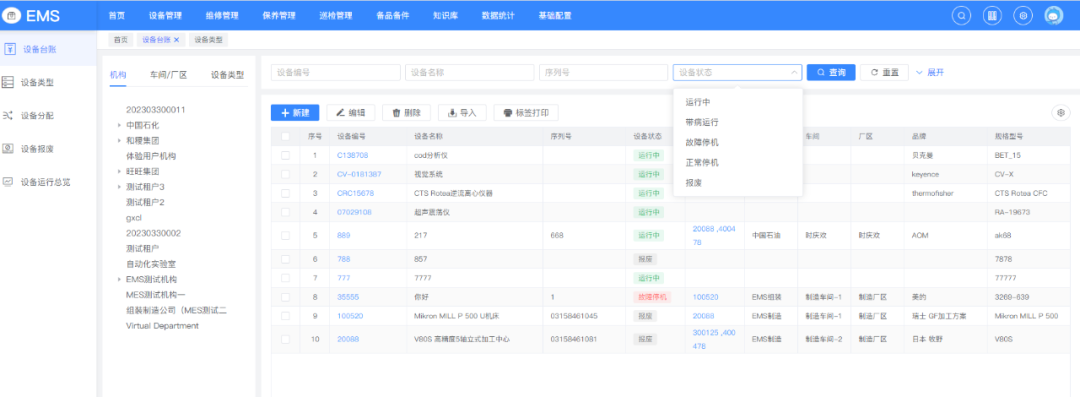This screenshot has width=1080, height=397.
Task: Open table column settings gear icon
Action: pos(1061,112)
